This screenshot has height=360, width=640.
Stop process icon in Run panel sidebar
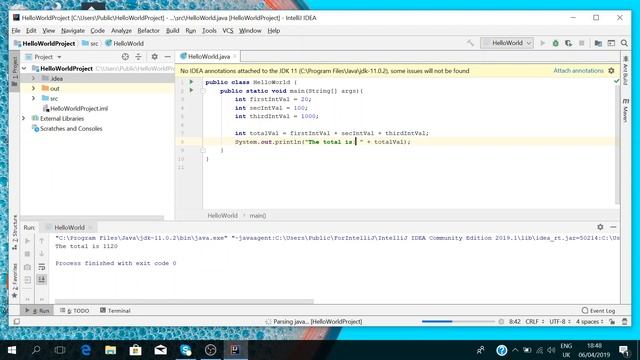click(x=27, y=254)
